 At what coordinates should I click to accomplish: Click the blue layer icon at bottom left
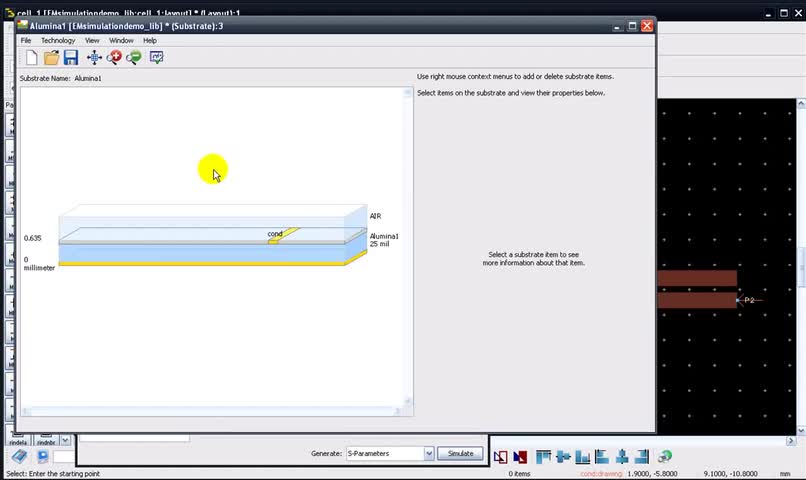pyautogui.click(x=20, y=456)
